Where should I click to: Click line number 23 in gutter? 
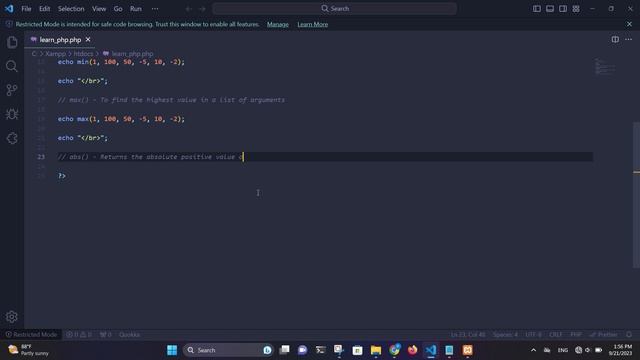click(41, 157)
